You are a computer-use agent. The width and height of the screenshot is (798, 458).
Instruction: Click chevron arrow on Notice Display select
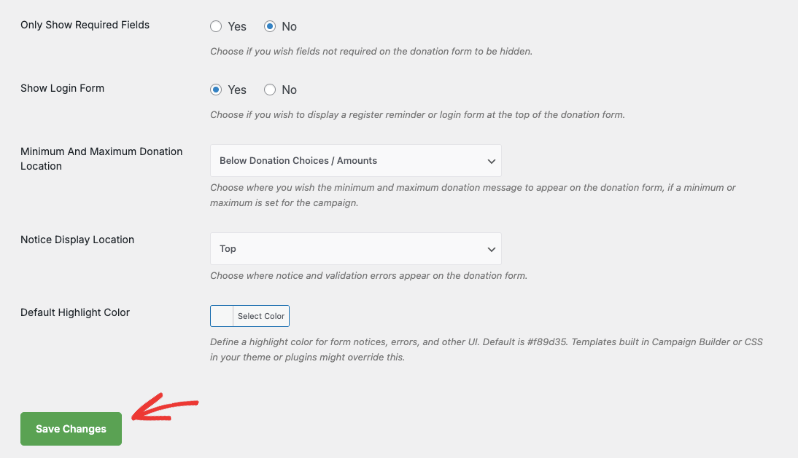490,248
